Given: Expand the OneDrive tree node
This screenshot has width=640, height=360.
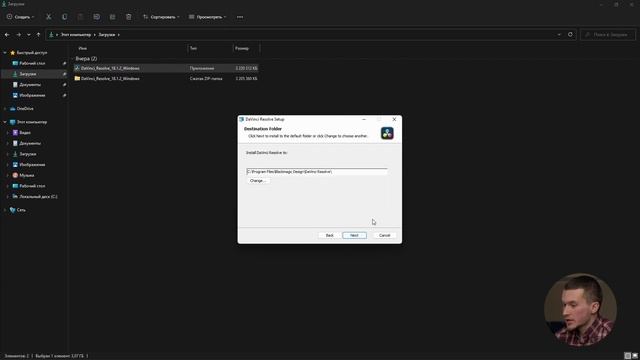Looking at the screenshot, I should (x=5, y=109).
